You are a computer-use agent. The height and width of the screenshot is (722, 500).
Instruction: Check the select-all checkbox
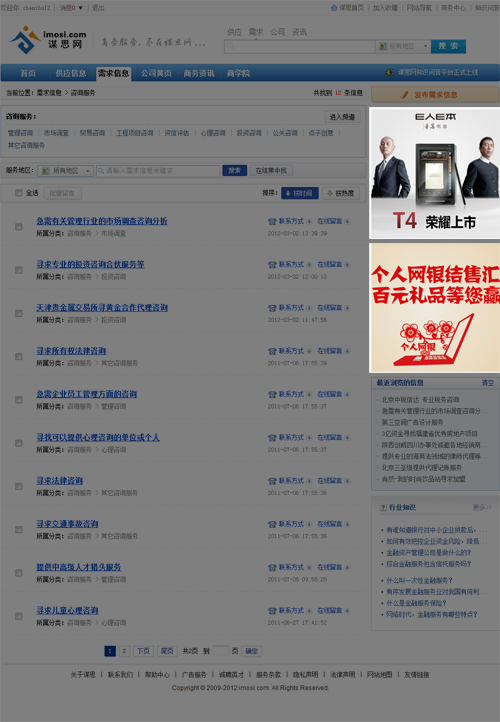pos(18,193)
